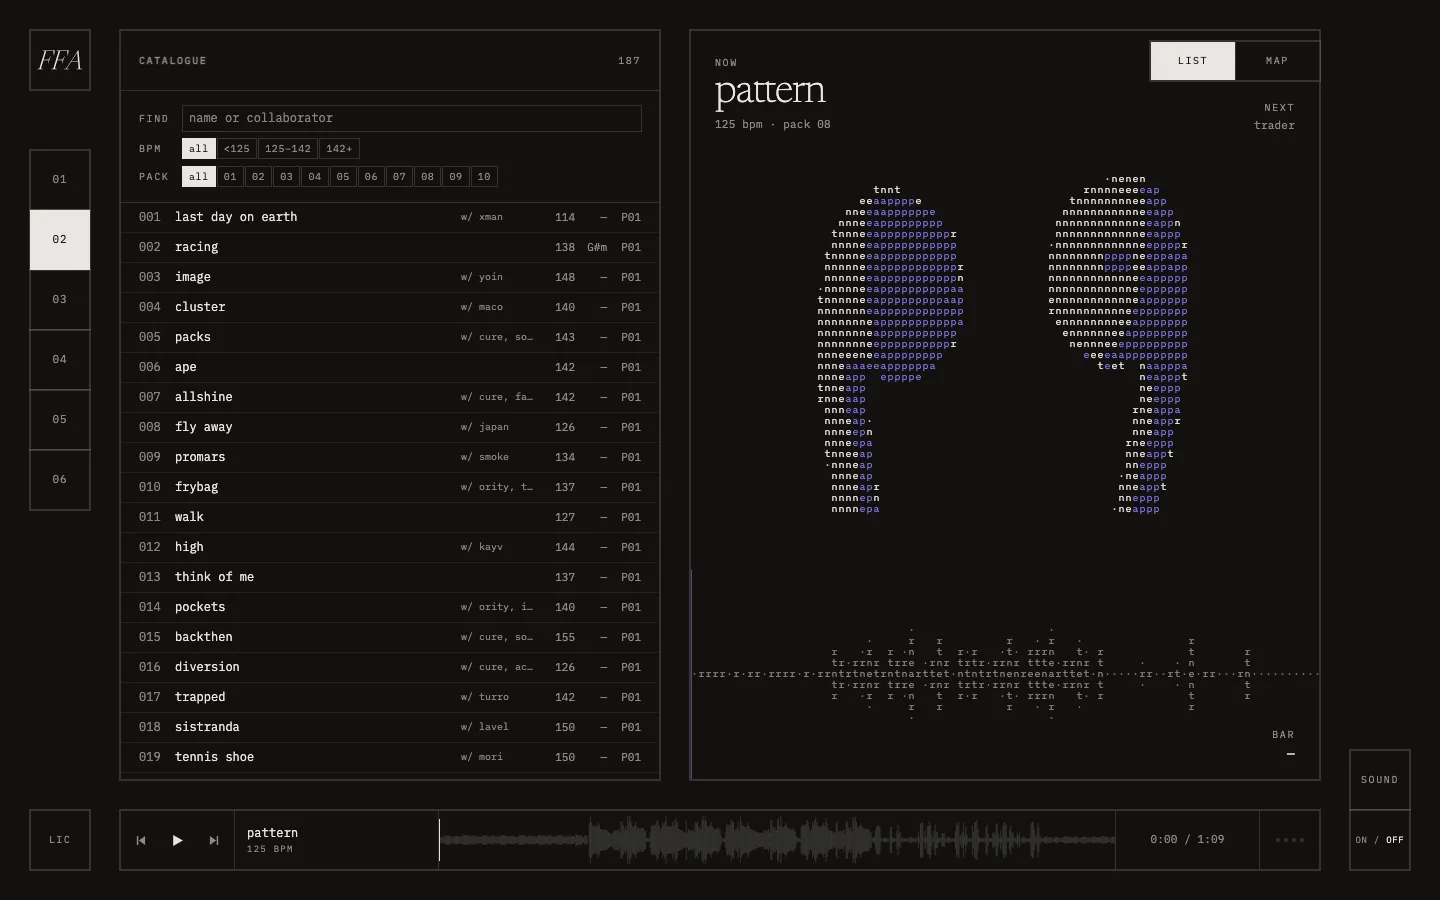Select track 'racing'
Screen dimensions: 1440x900
[x=390, y=247]
